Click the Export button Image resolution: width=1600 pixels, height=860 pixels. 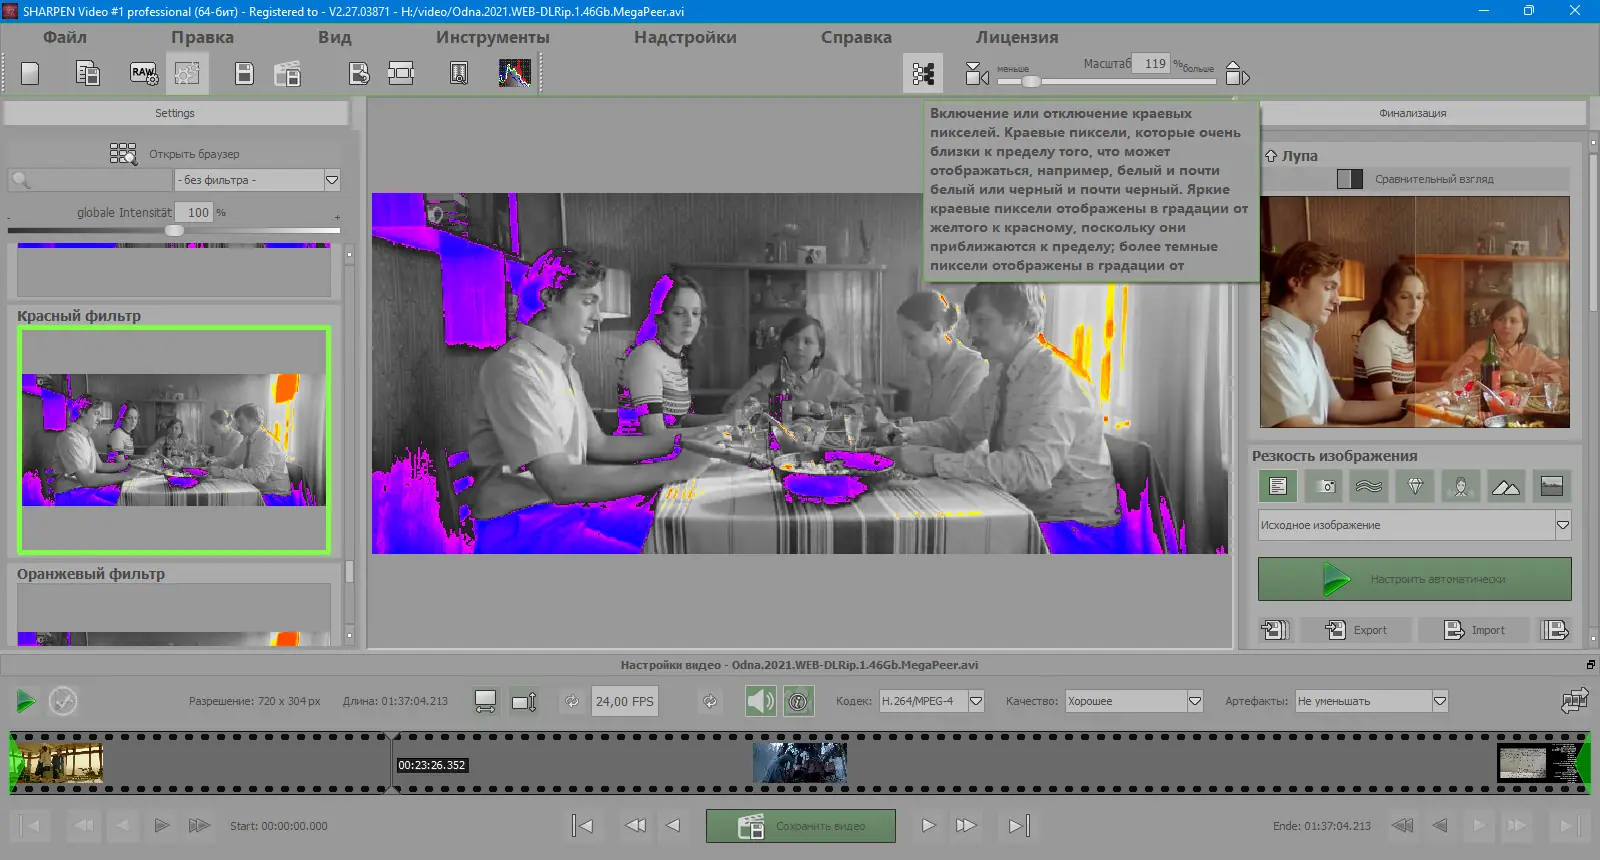click(x=1357, y=630)
